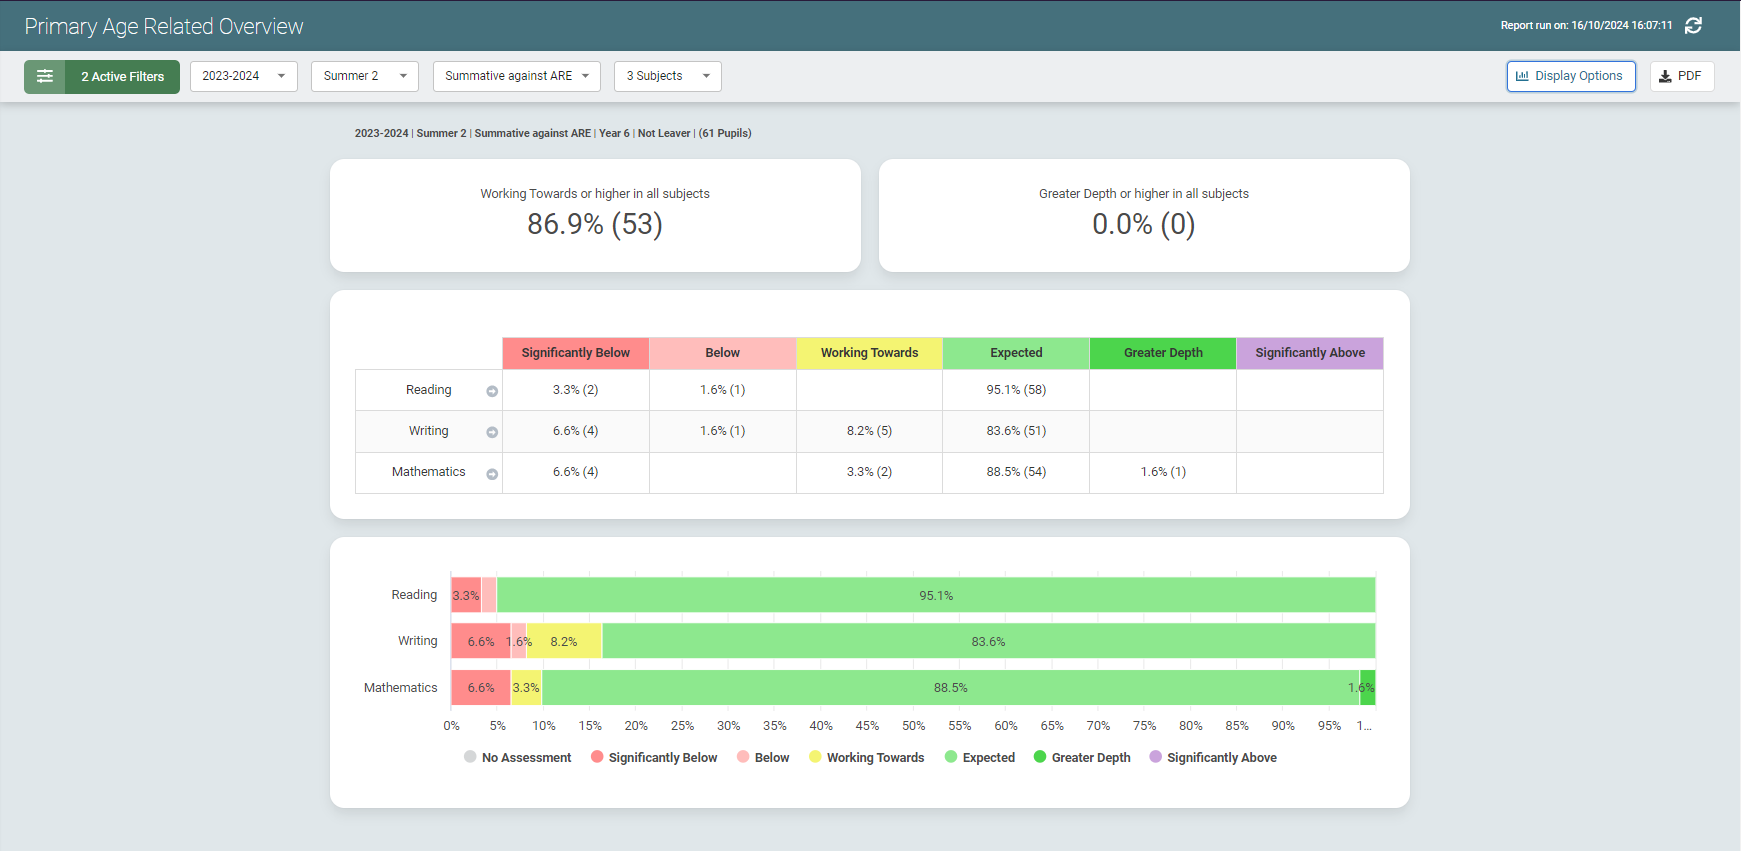Hide the Expected series via legend
1741x851 pixels.
point(979,758)
